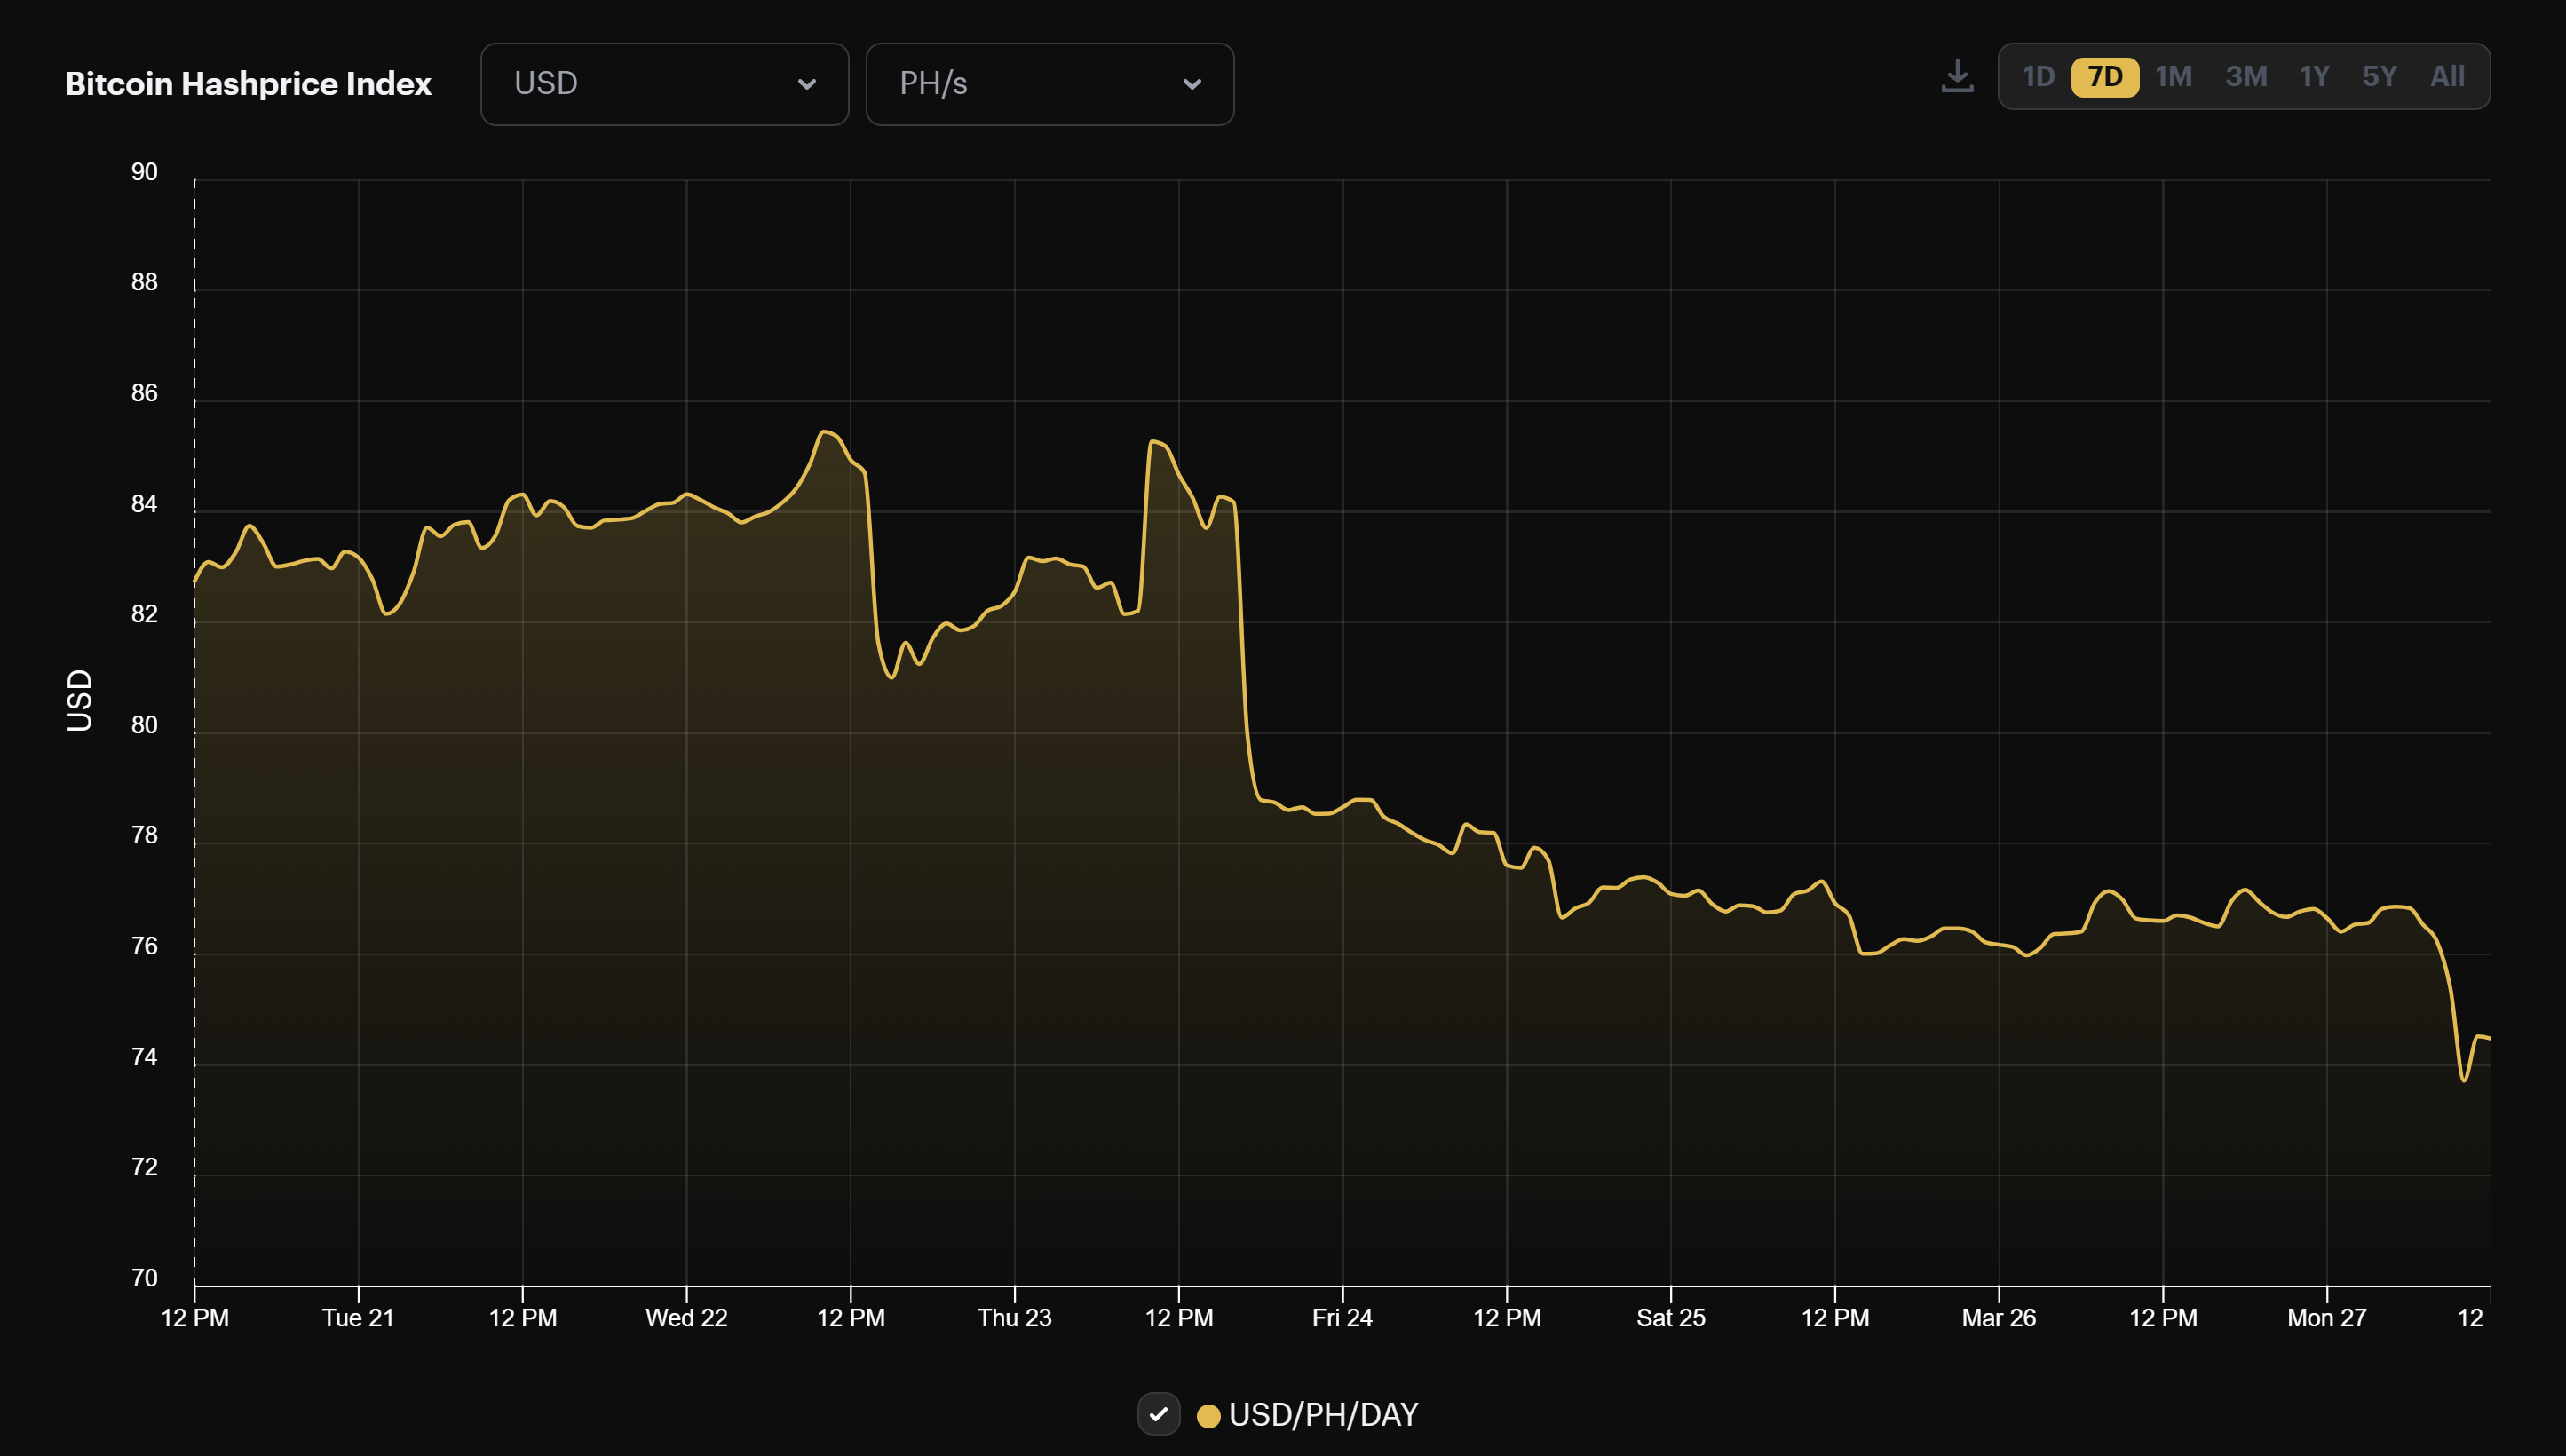Click the Wed 22 axis label
This screenshot has width=2566, height=1456.
686,1318
